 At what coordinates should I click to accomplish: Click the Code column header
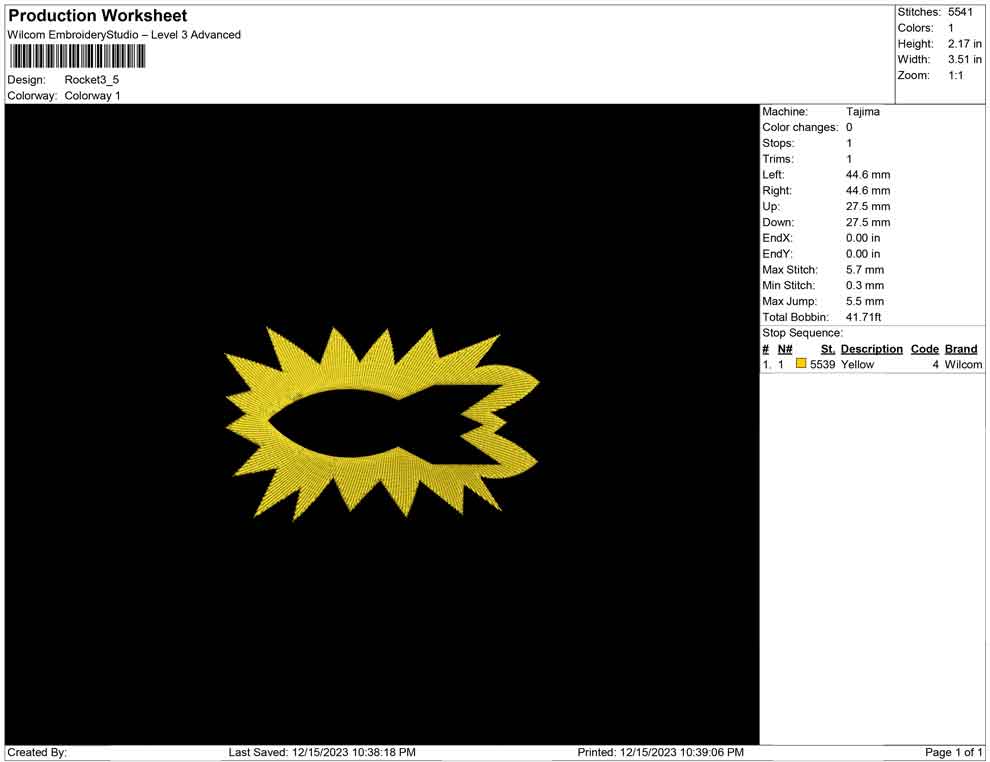point(924,349)
